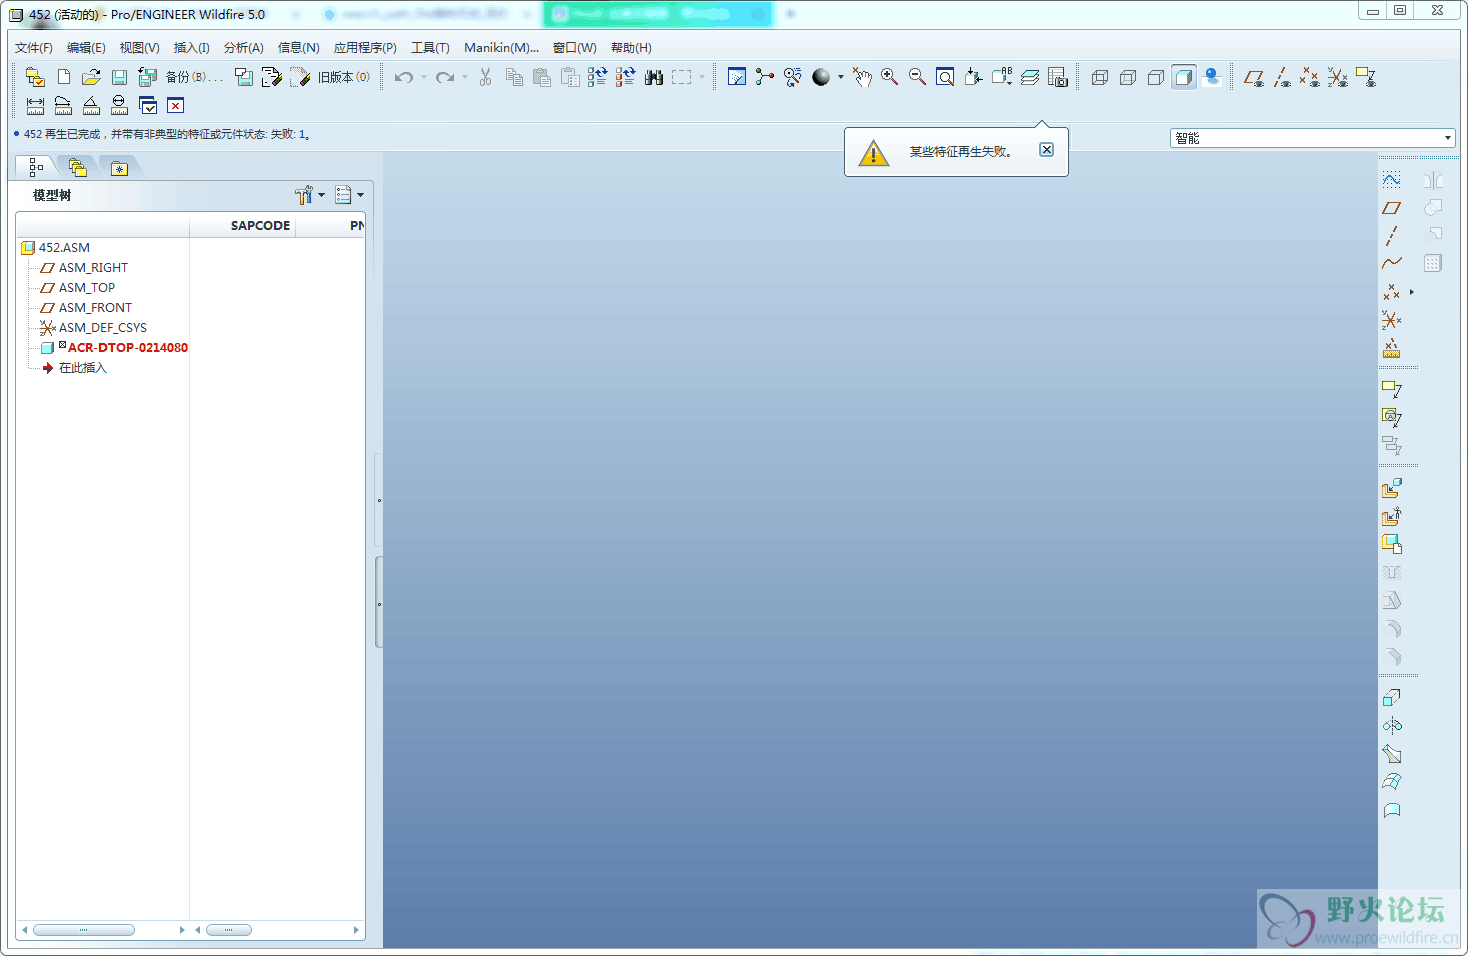Toggle spin center display
Screen dimensions: 1468x956
[765, 77]
